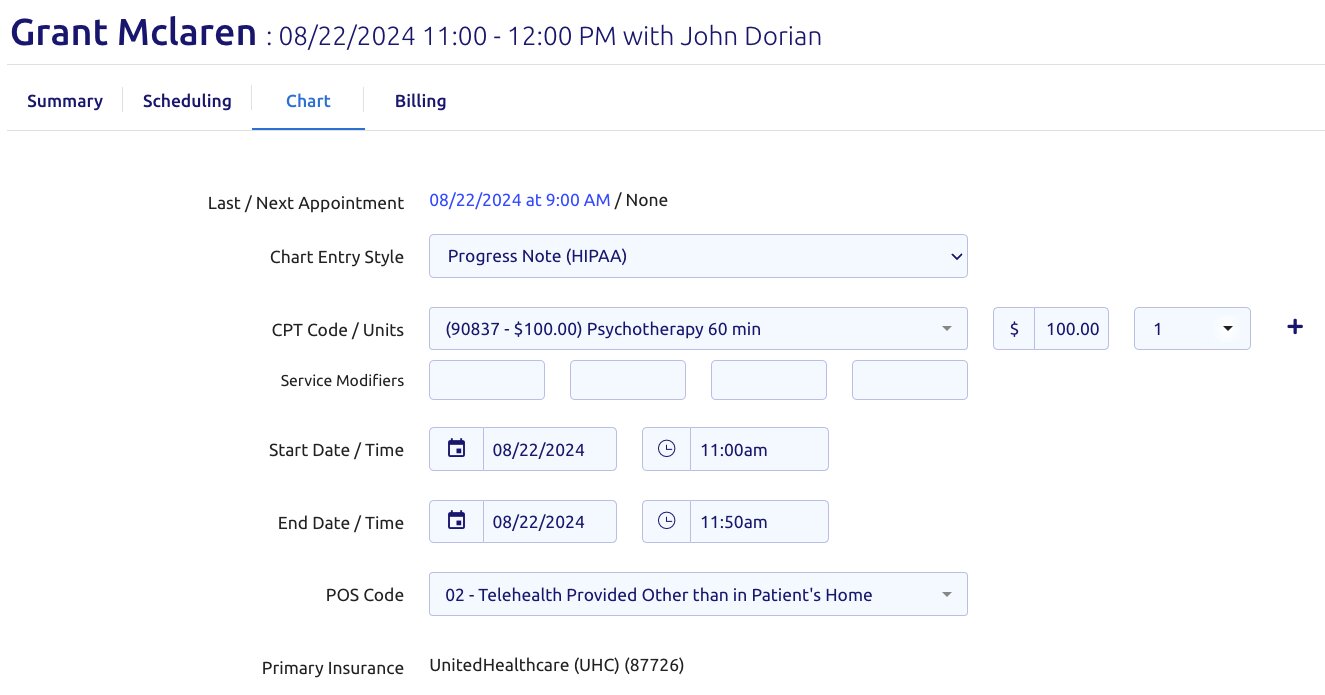1325x695 pixels.
Task: Expand the CPT Code selector
Action: [698, 329]
